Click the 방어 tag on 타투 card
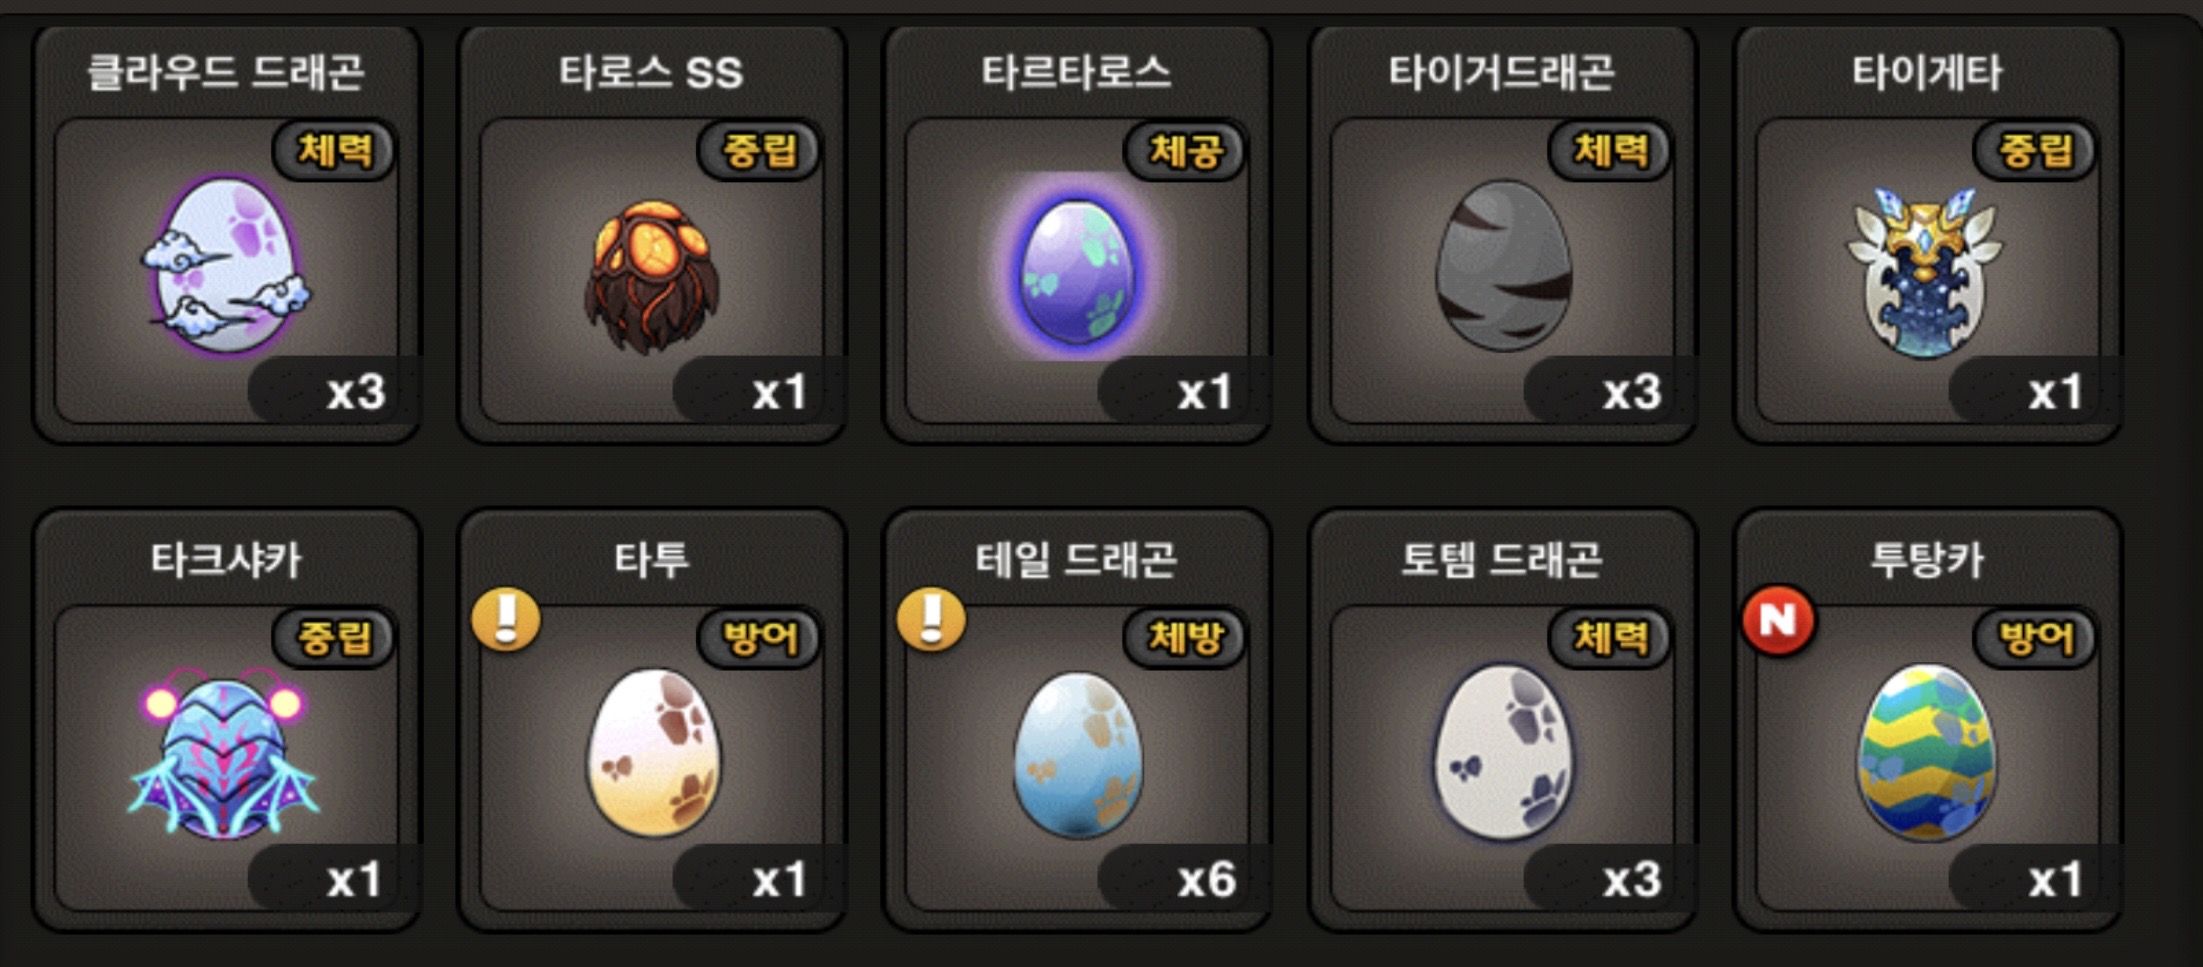Image resolution: width=2203 pixels, height=967 pixels. (x=760, y=638)
